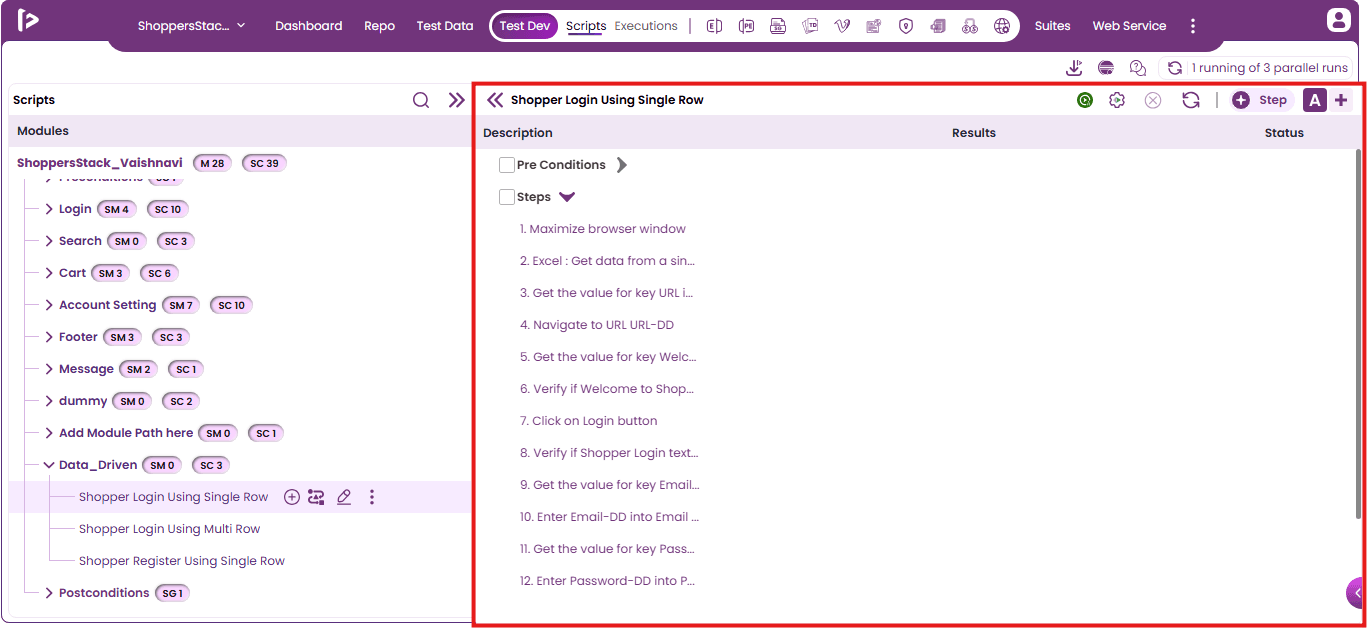Click plus circle icon on Shopper Login Single Row
Viewport: 1367px width, 629px height.
pos(292,497)
